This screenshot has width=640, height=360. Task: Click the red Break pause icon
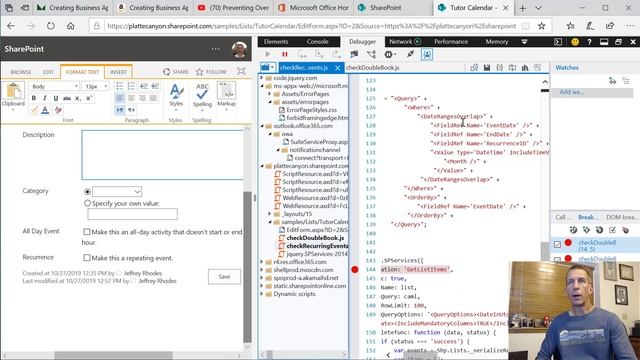(285, 54)
